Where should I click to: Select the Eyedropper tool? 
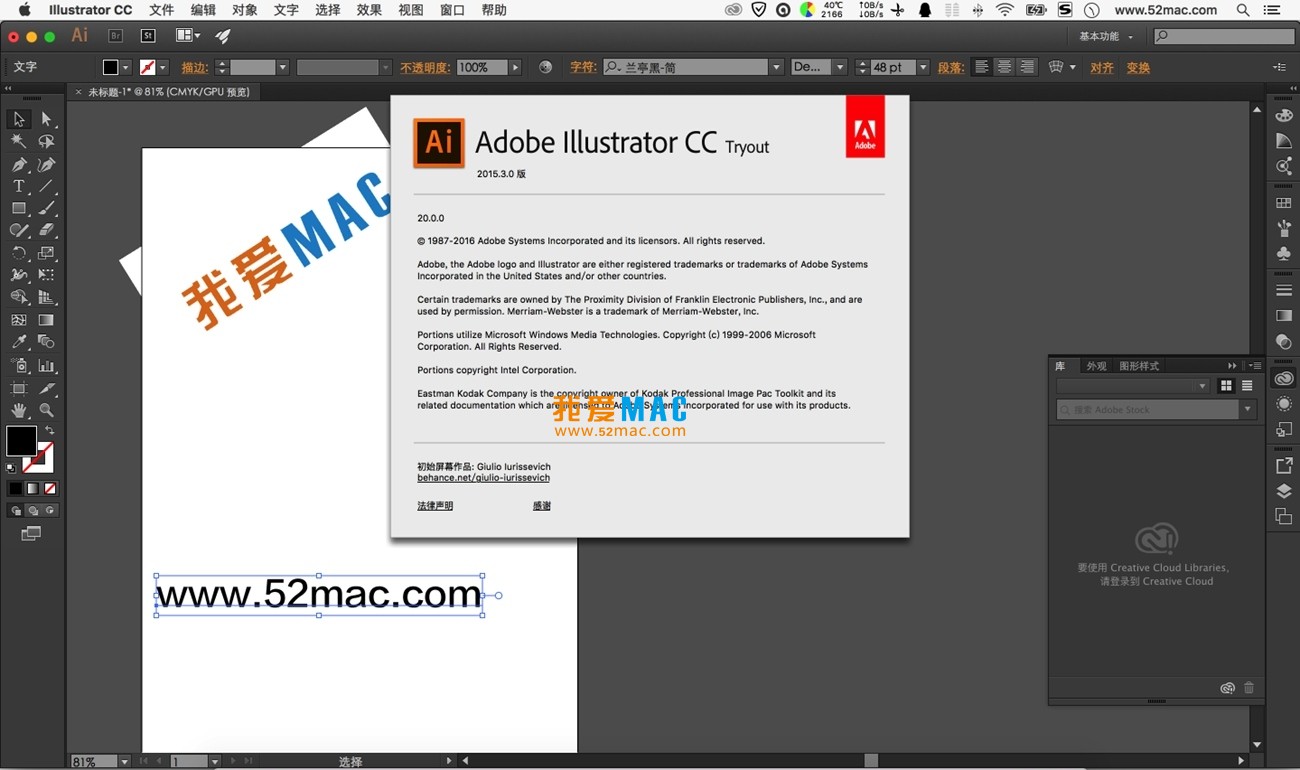click(18, 343)
